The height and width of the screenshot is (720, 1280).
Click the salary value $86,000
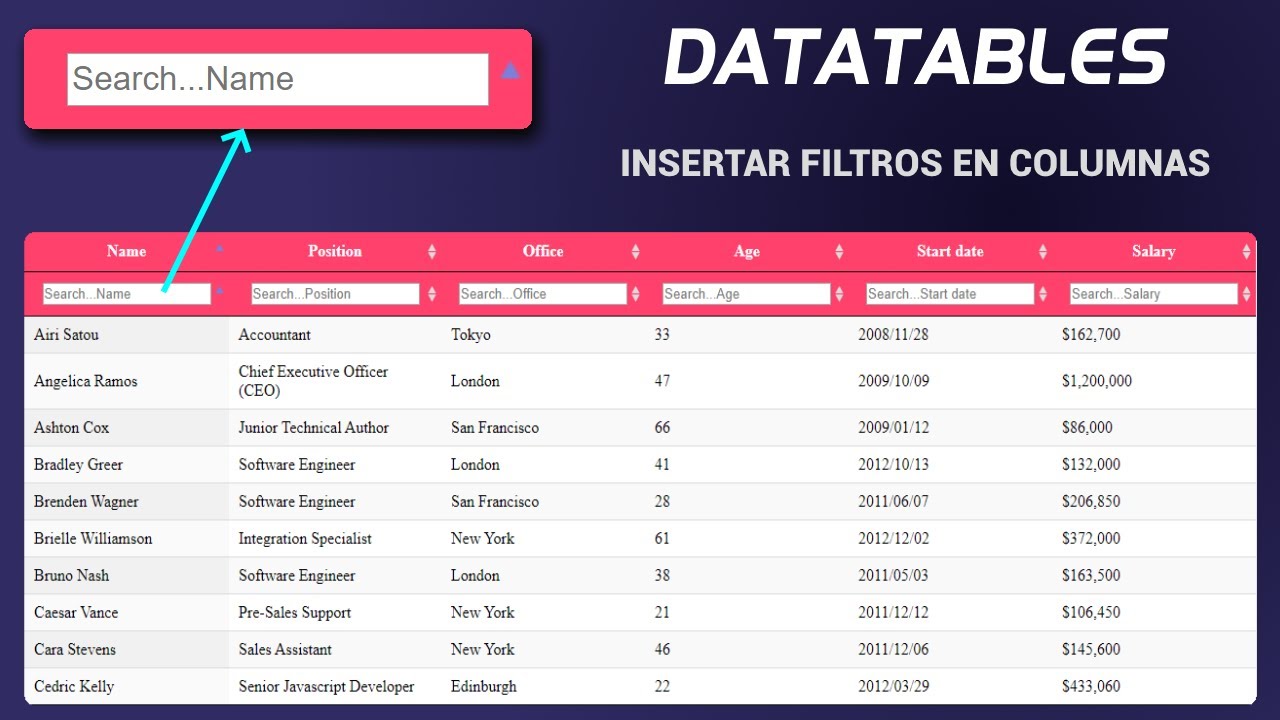(1087, 428)
